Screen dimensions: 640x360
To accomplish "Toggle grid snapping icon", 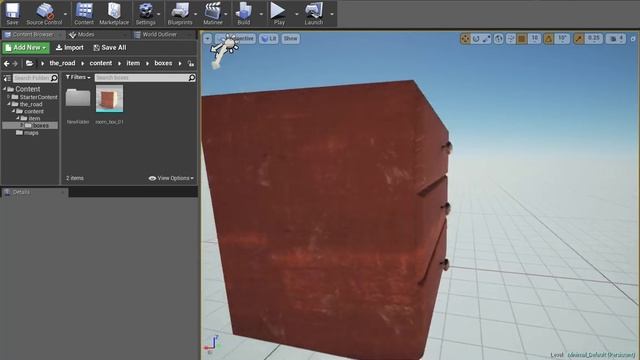I will pos(522,39).
